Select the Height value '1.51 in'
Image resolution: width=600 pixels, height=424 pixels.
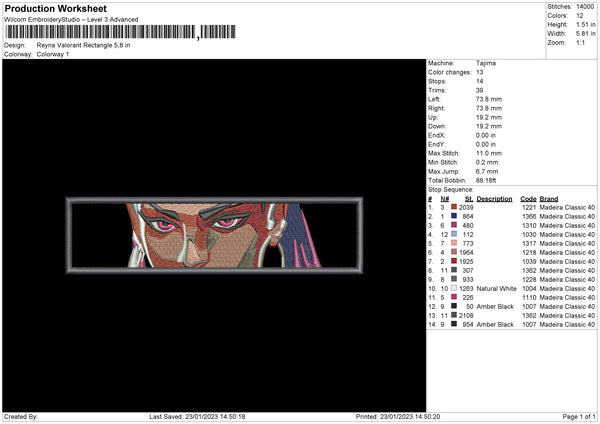coord(586,24)
